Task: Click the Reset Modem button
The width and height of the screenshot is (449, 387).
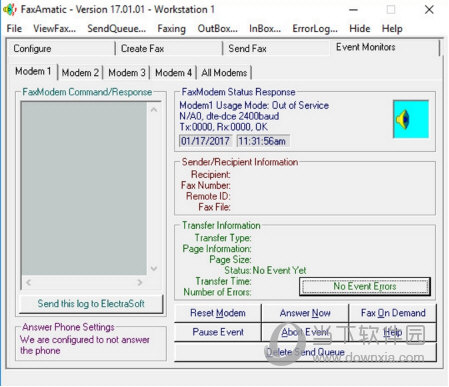Action: [x=218, y=313]
